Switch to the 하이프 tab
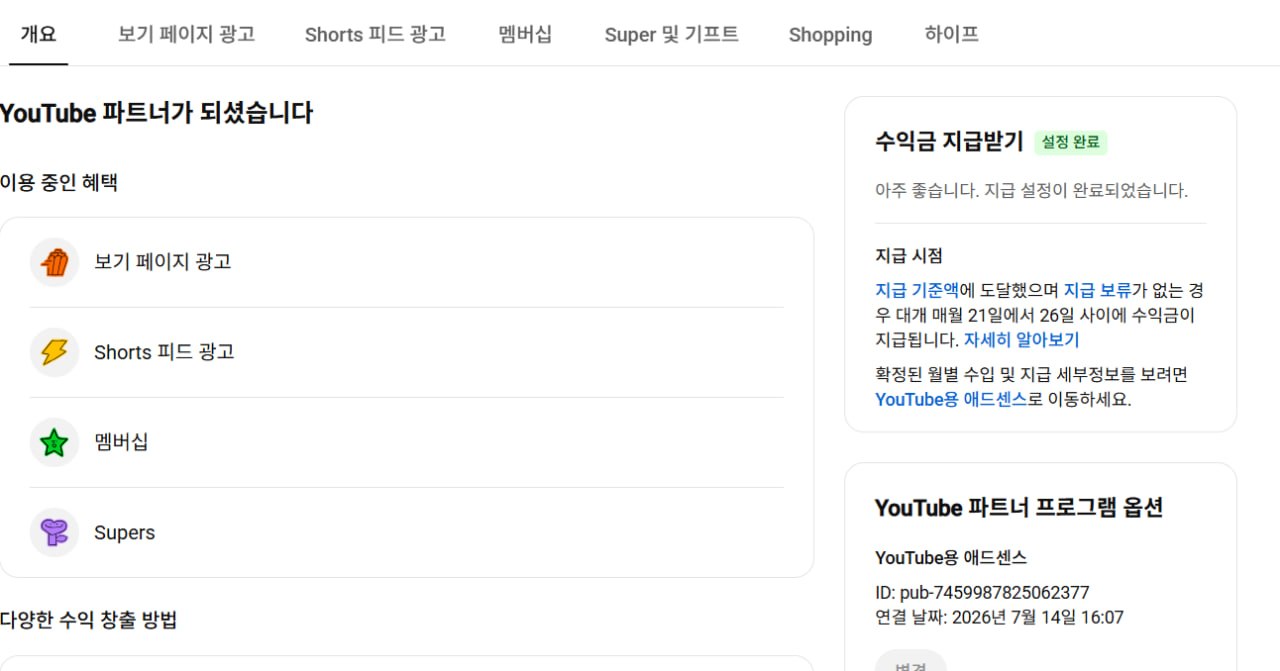Screen dimensions: 1280x671 tap(951, 34)
